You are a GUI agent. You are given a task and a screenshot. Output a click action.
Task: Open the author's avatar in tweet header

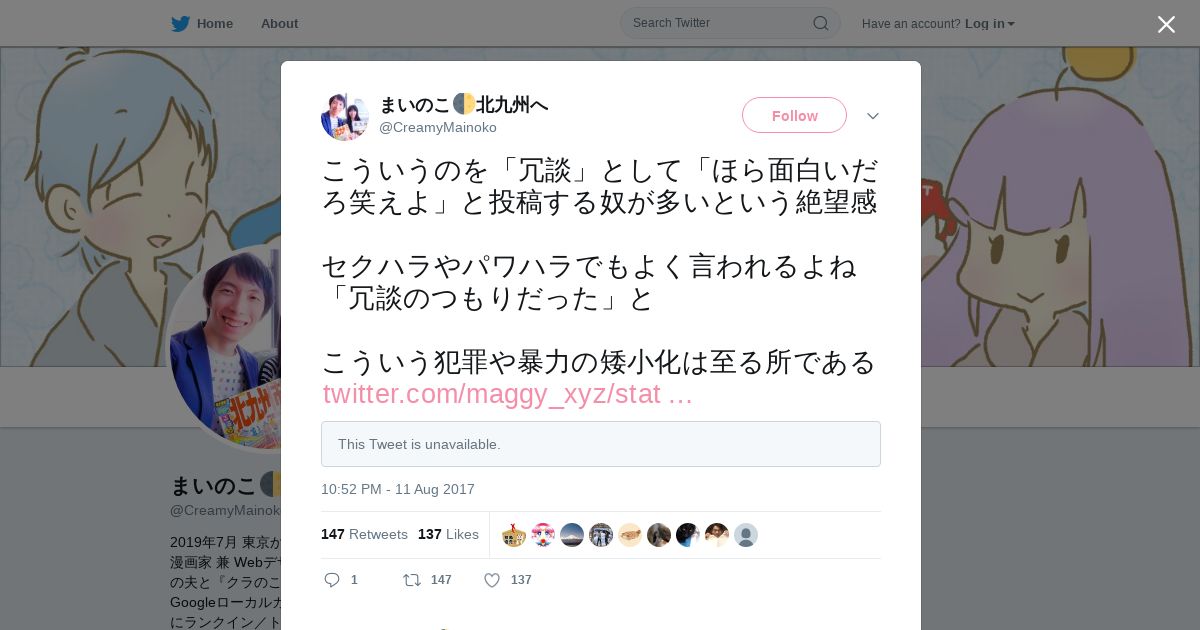tap(345, 117)
